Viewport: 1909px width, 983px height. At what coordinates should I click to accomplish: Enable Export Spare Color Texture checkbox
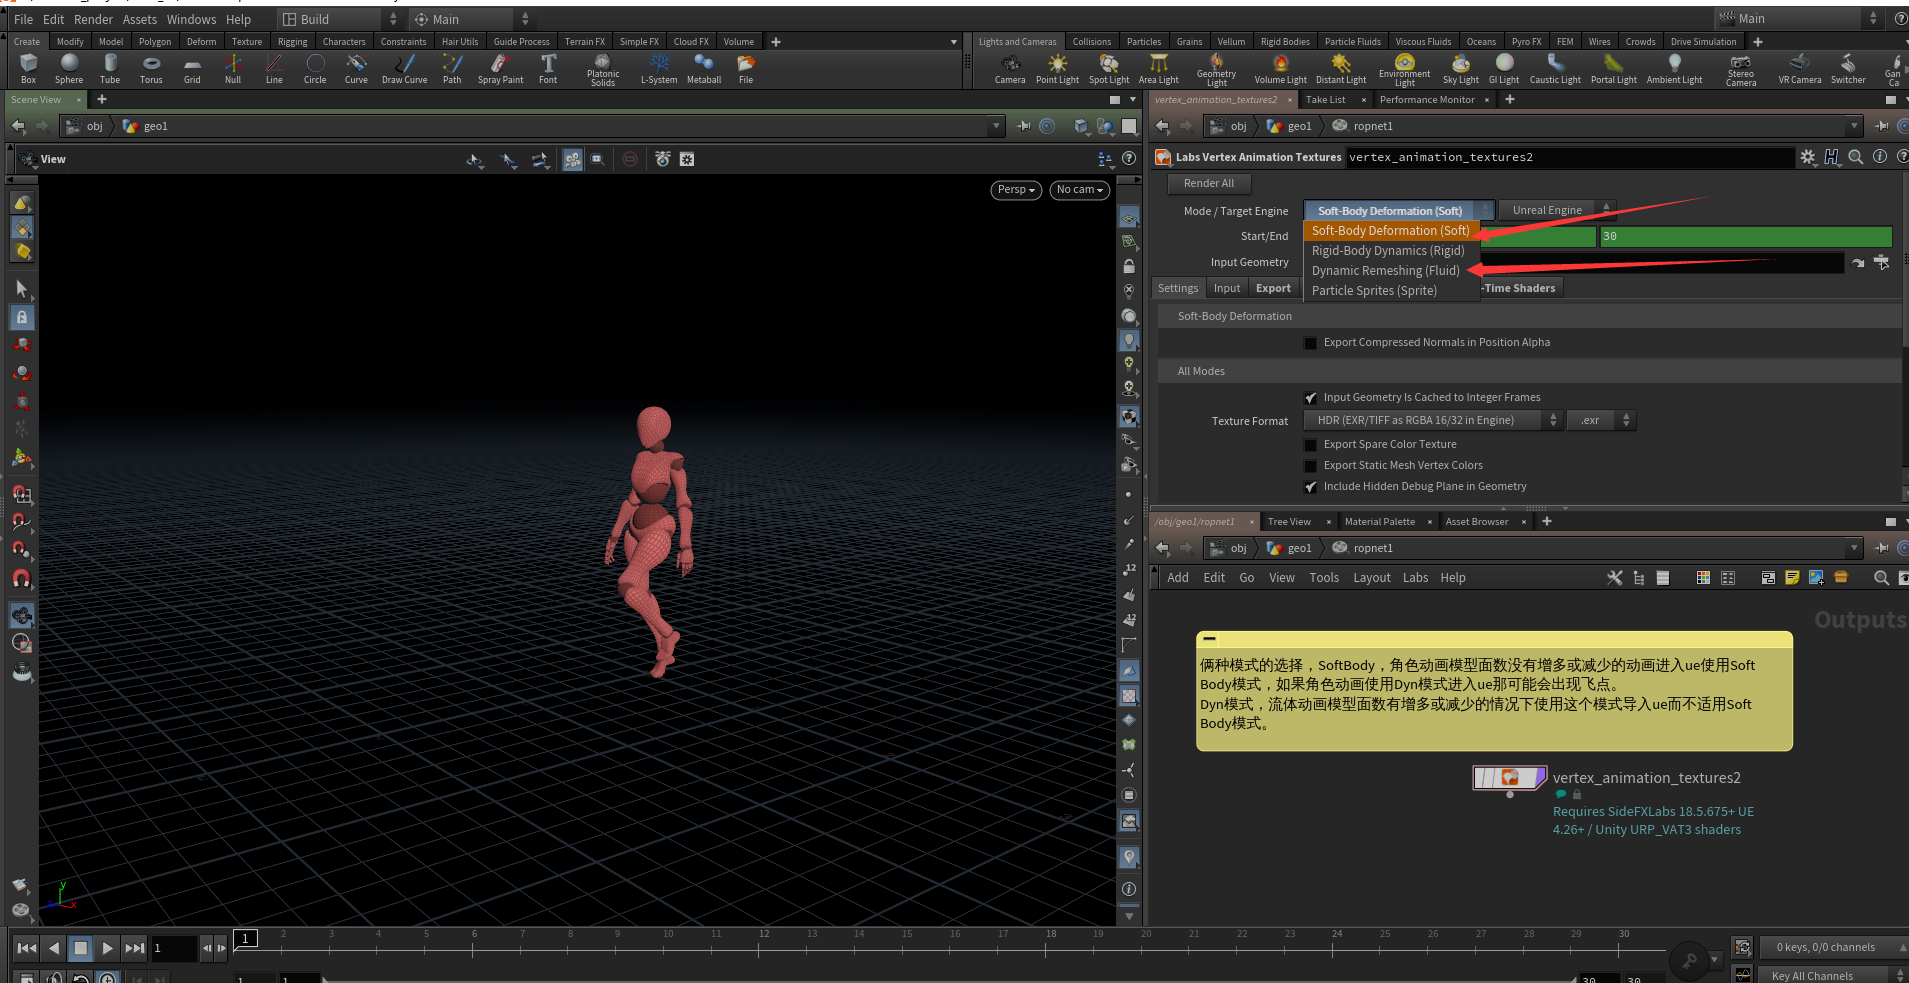click(1310, 445)
